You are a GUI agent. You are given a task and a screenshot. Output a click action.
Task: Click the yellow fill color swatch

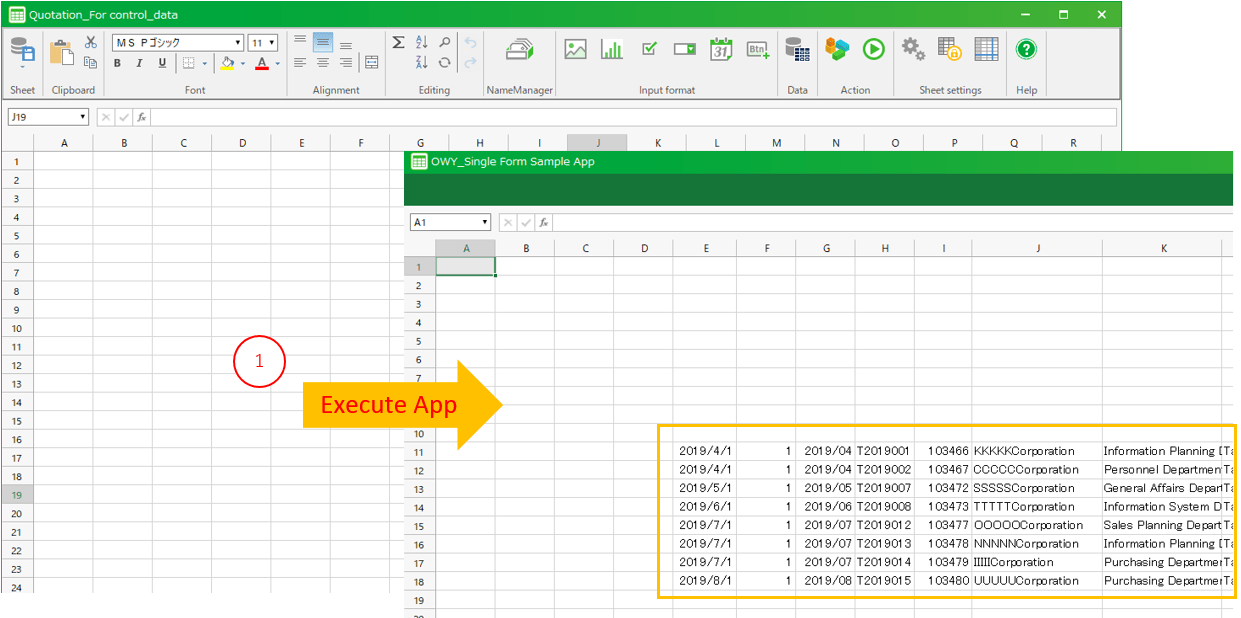(x=228, y=63)
